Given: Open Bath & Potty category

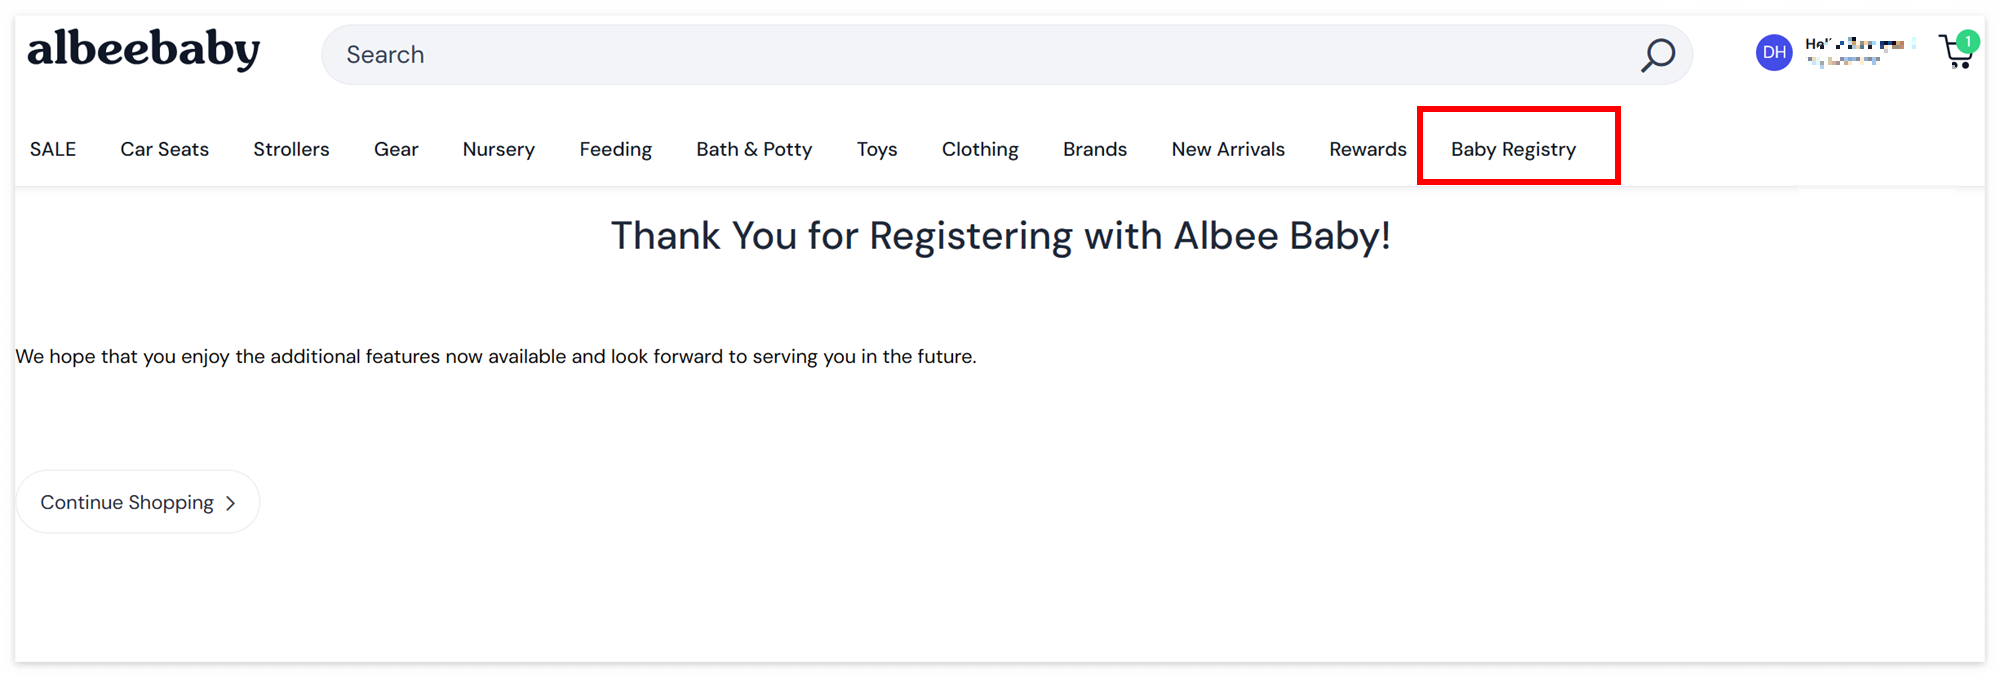Looking at the screenshot, I should 754,149.
